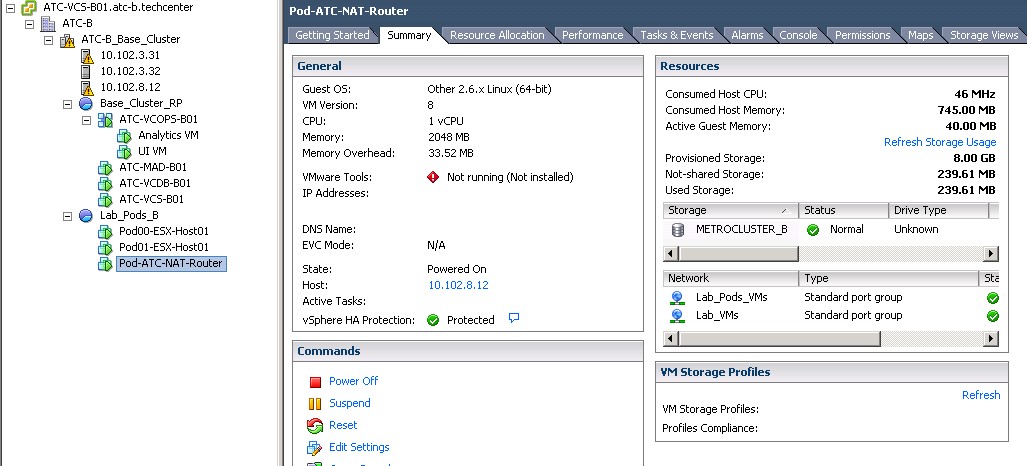Click the Suspend pause icon

[x=315, y=404]
